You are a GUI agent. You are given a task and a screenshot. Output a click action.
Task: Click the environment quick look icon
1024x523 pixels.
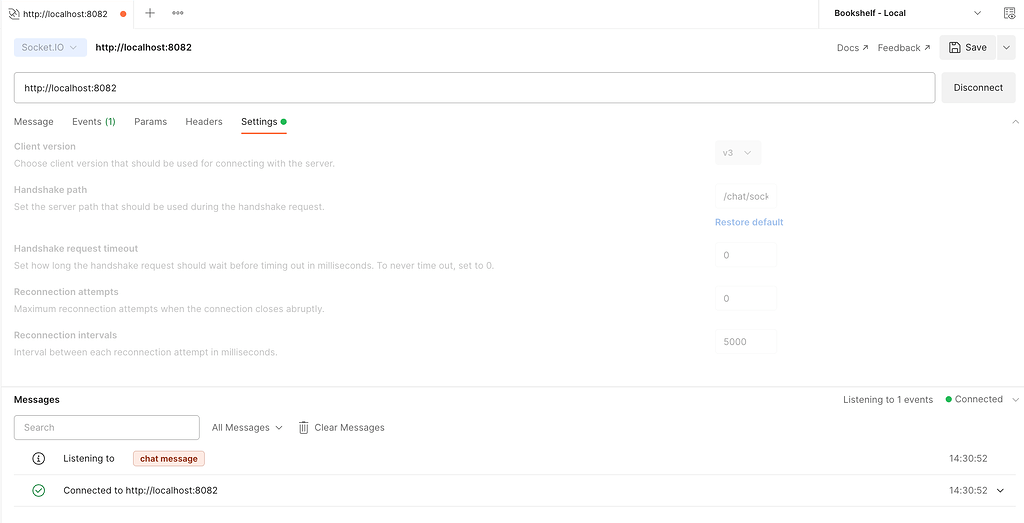(x=1009, y=13)
